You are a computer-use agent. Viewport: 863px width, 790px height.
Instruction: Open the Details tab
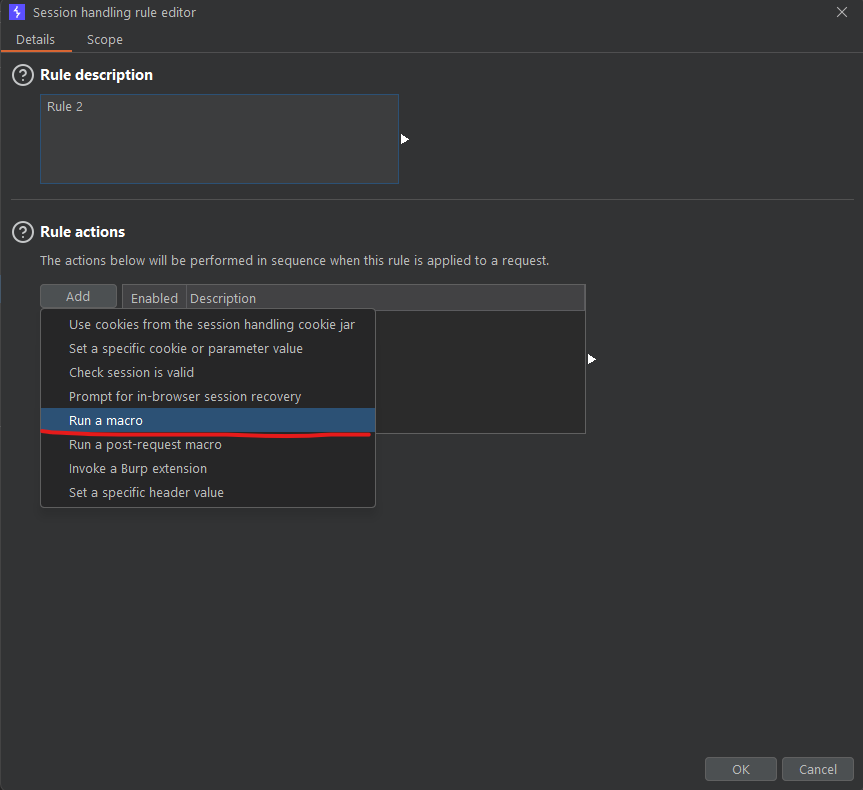pyautogui.click(x=35, y=40)
